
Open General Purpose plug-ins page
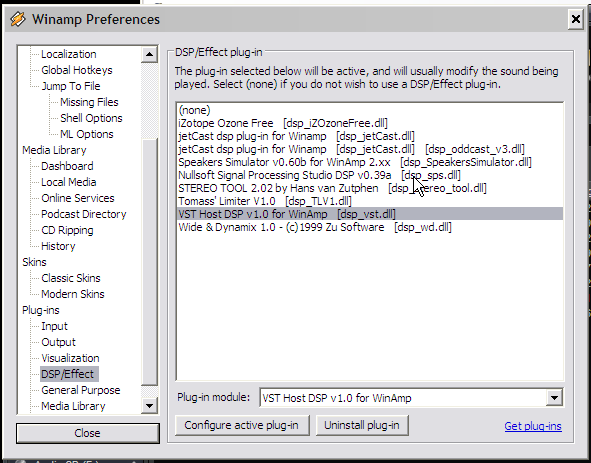tap(81, 390)
